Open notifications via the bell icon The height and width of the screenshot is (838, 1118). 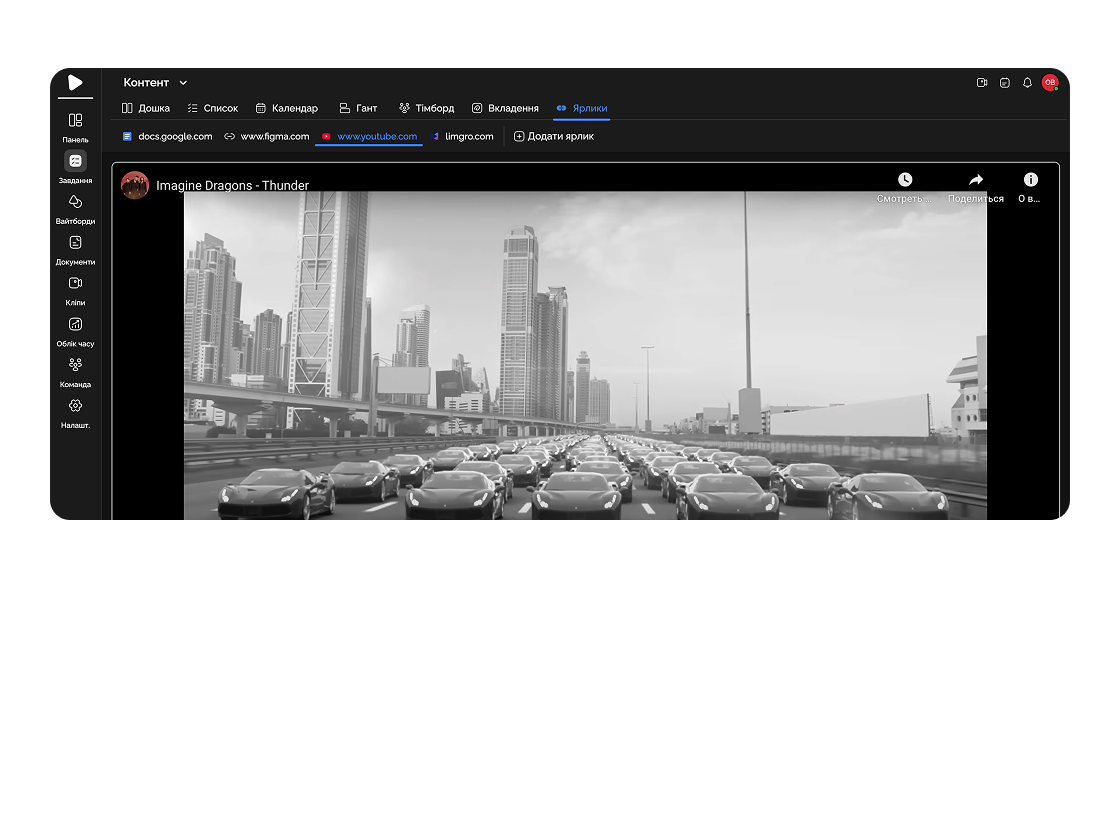click(1027, 83)
